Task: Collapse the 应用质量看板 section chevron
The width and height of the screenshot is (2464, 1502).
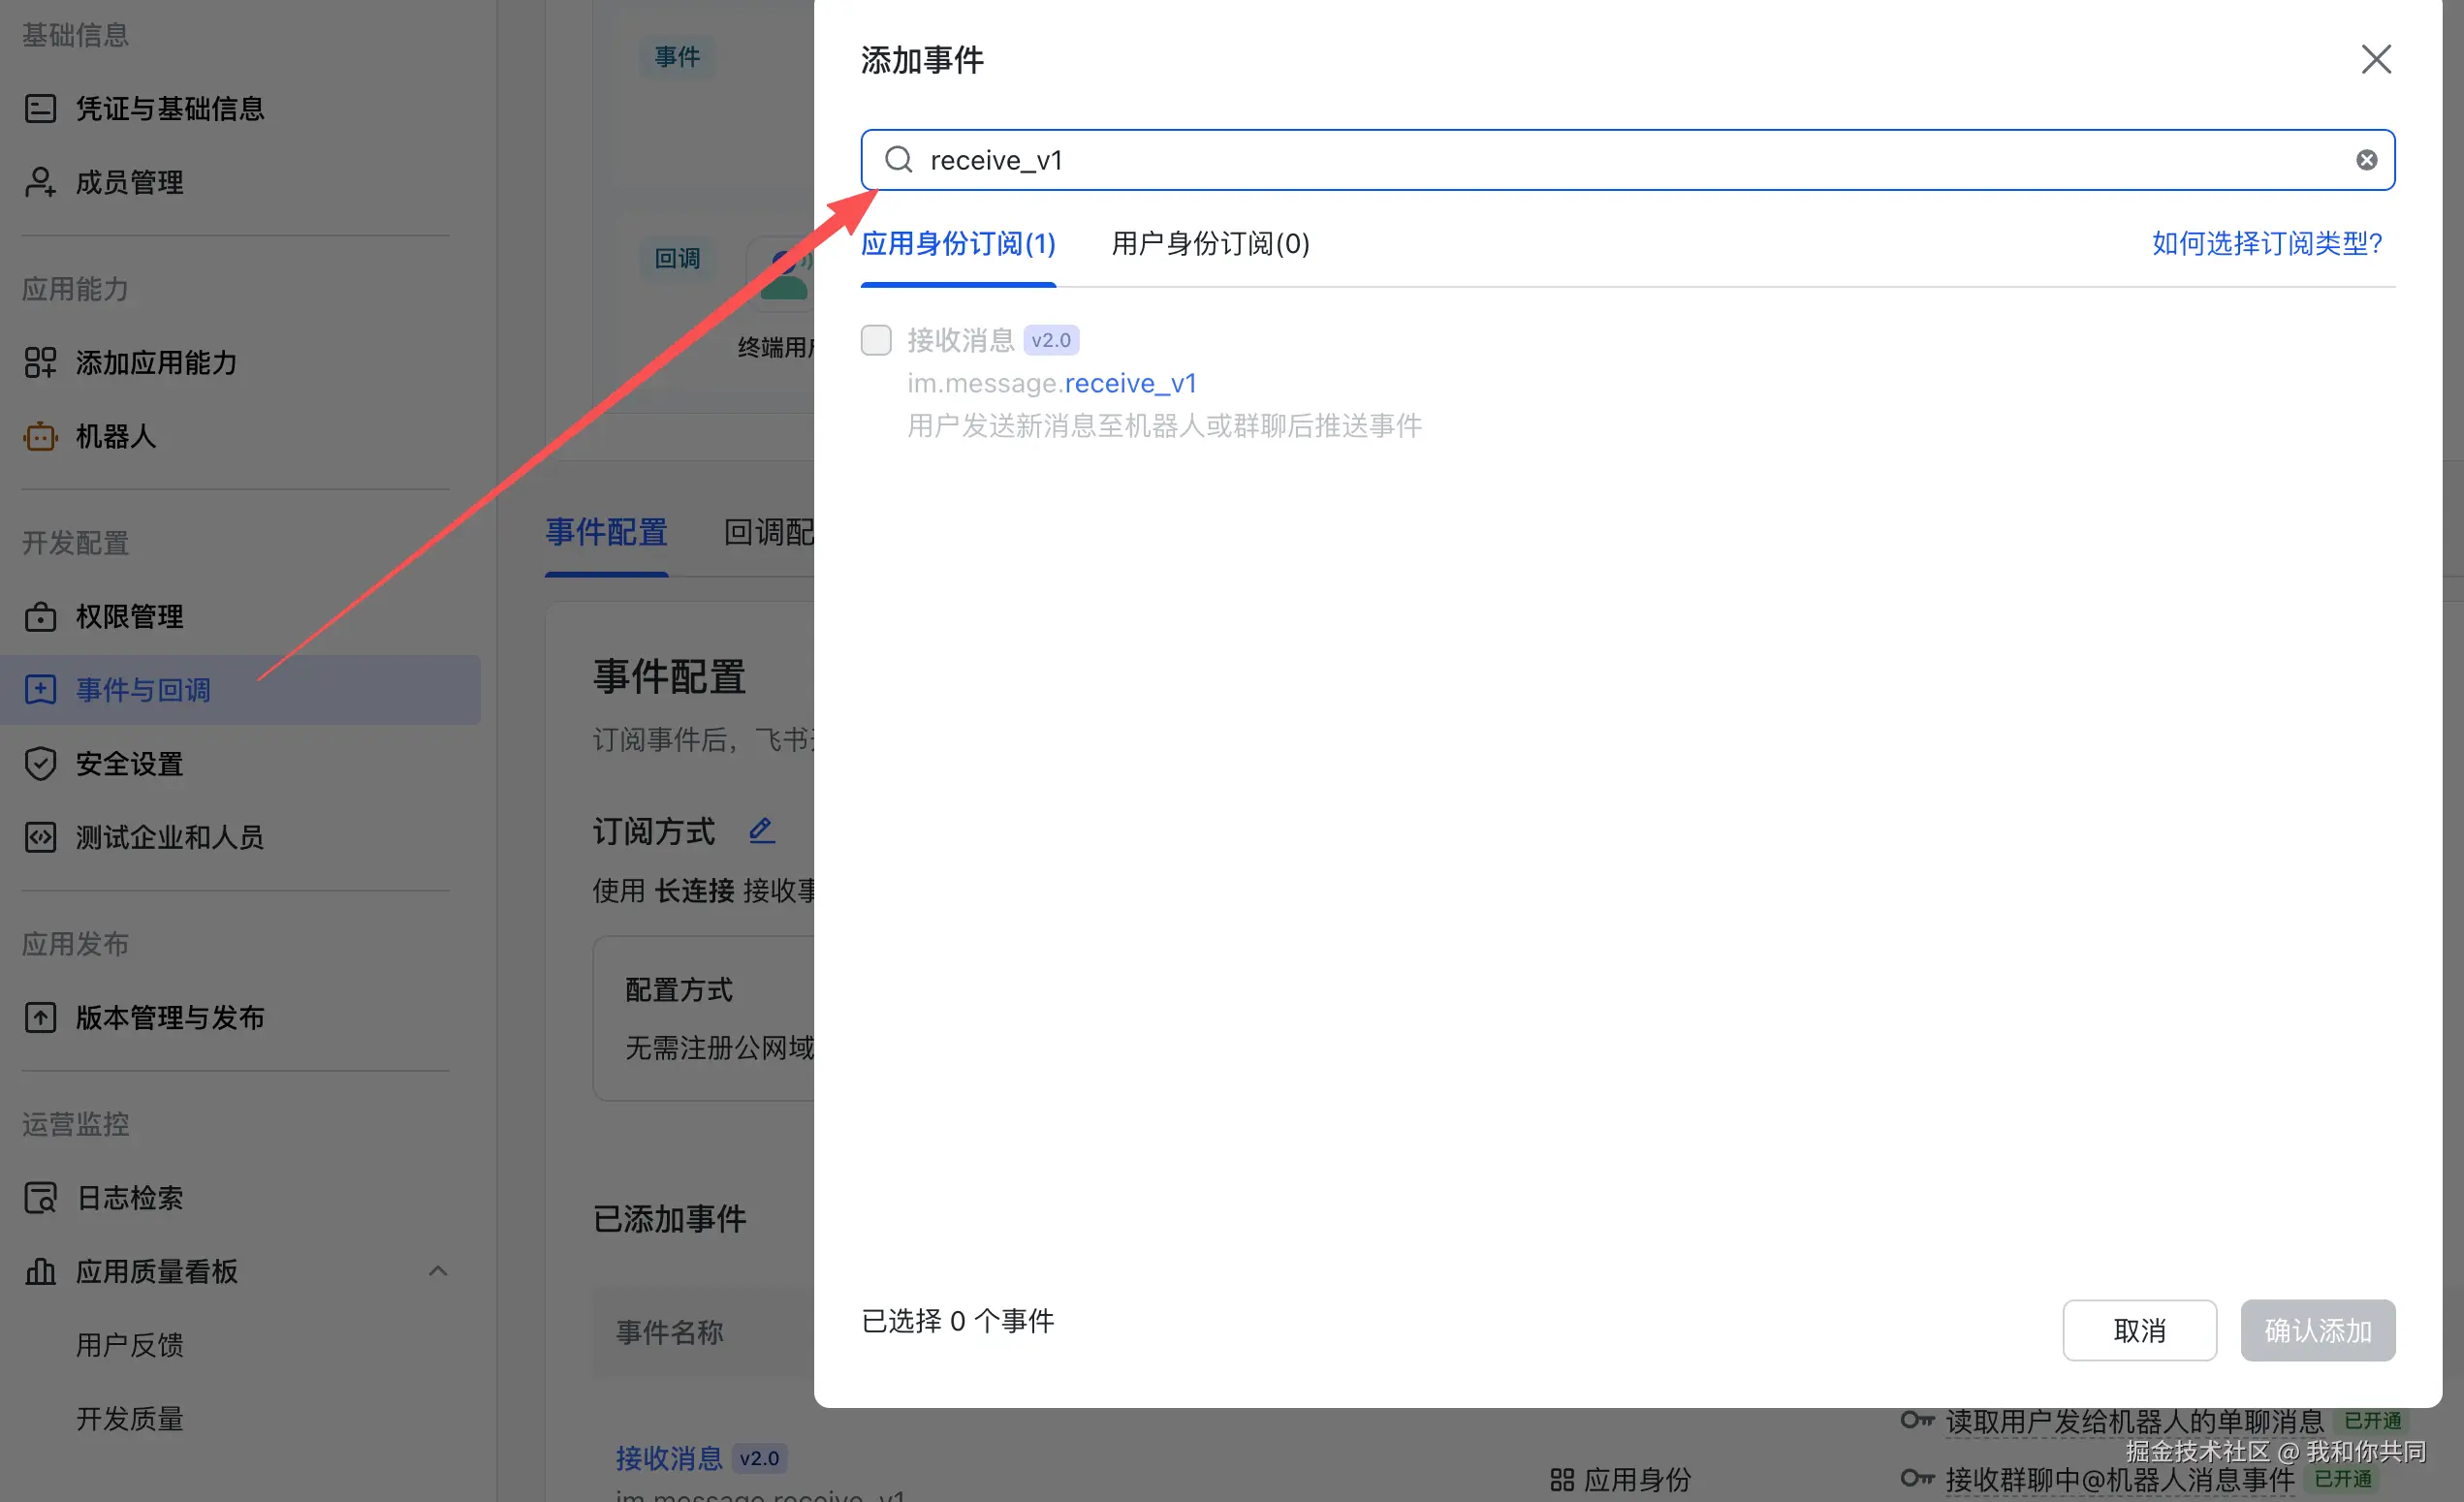Action: point(437,1271)
